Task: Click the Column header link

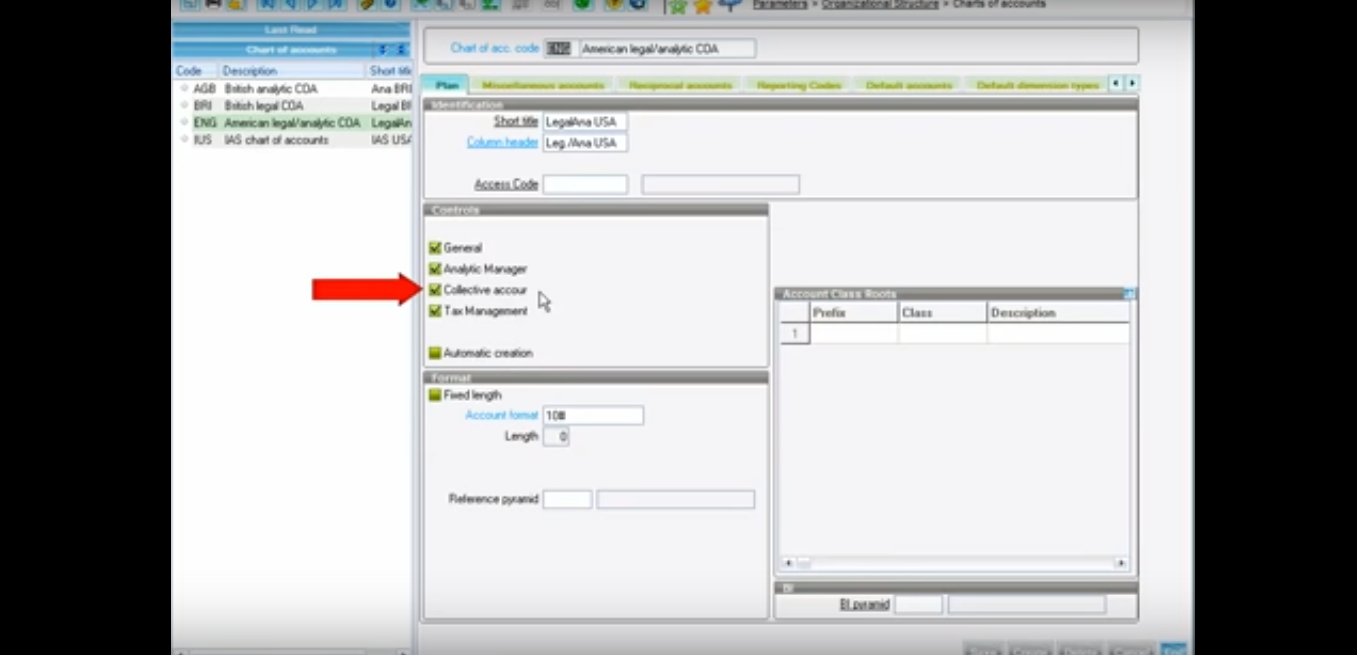Action: tap(502, 142)
